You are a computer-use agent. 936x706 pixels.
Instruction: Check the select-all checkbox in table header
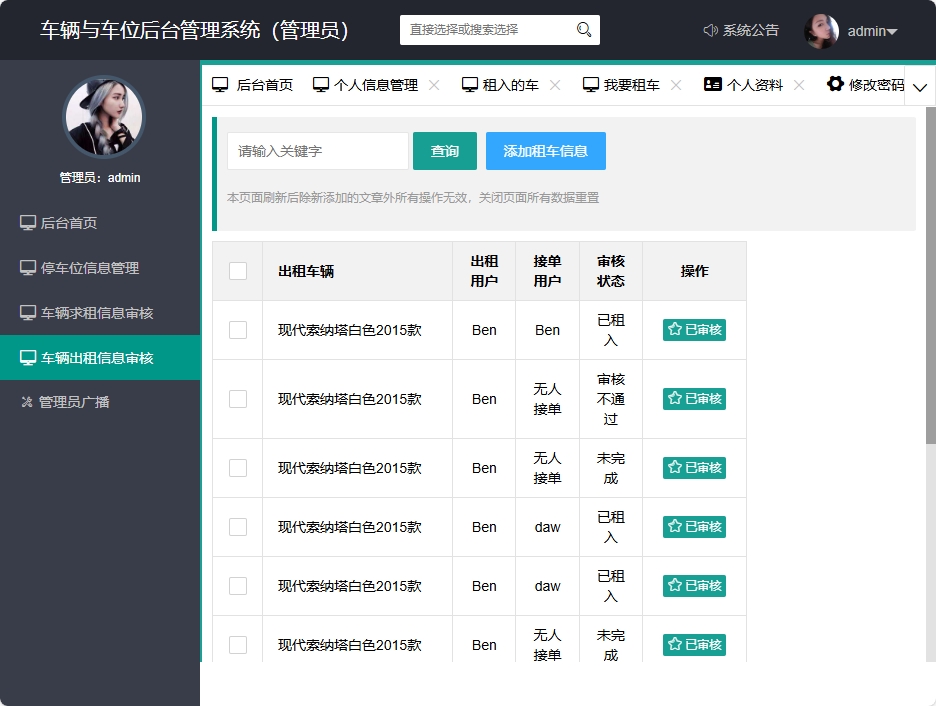pos(237,270)
